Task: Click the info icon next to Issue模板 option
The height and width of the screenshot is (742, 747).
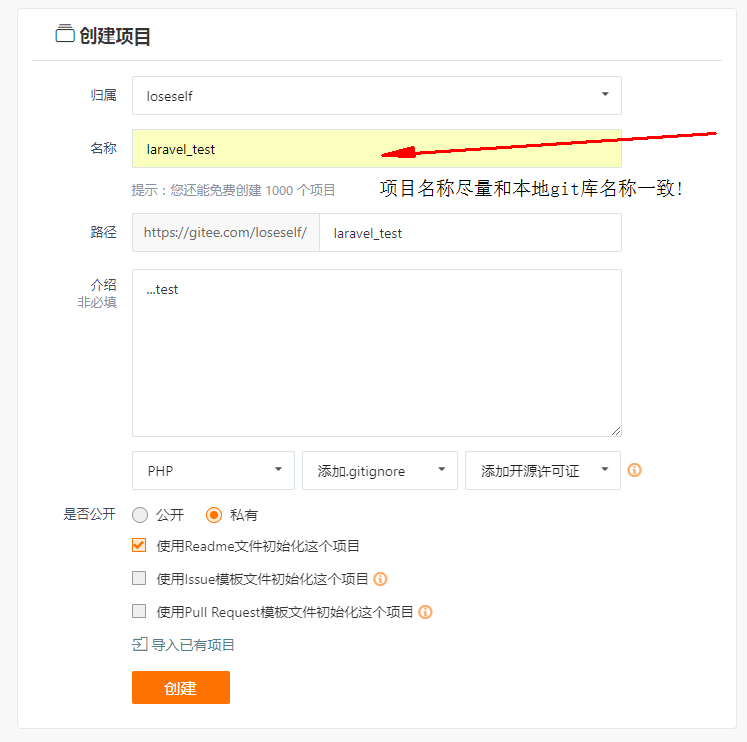Action: [x=380, y=579]
